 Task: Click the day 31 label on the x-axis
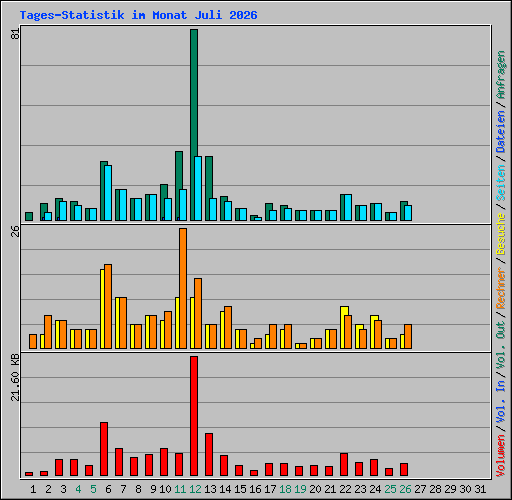[480, 489]
